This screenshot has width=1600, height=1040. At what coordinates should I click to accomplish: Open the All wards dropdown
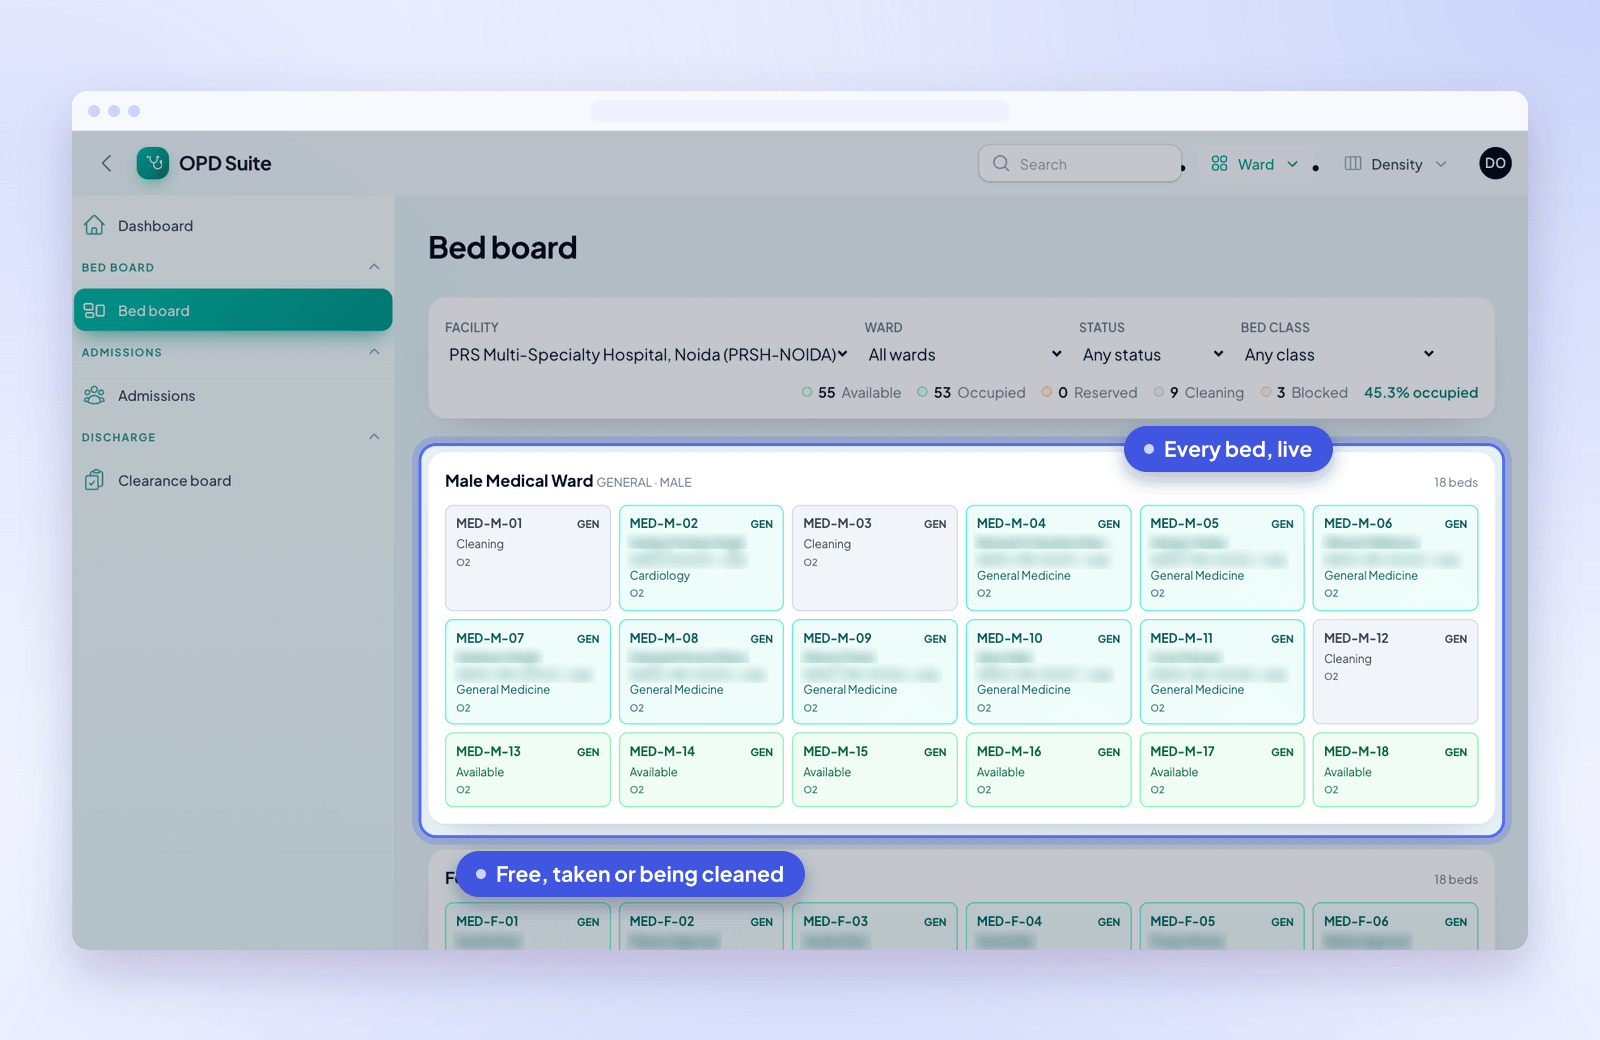click(964, 355)
